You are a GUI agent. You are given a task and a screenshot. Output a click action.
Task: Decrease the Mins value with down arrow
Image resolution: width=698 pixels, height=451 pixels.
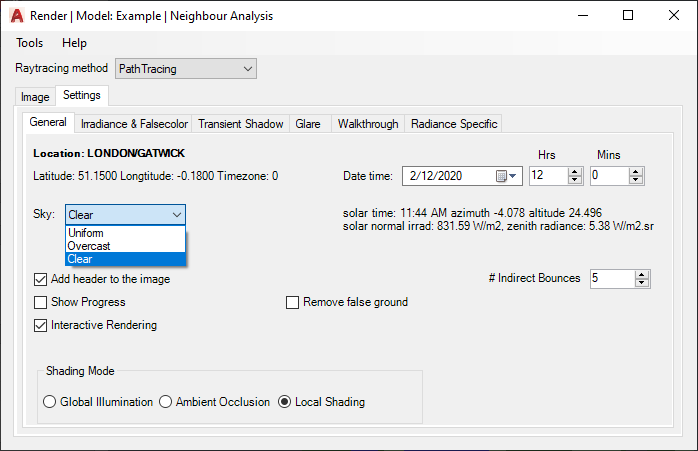635,180
